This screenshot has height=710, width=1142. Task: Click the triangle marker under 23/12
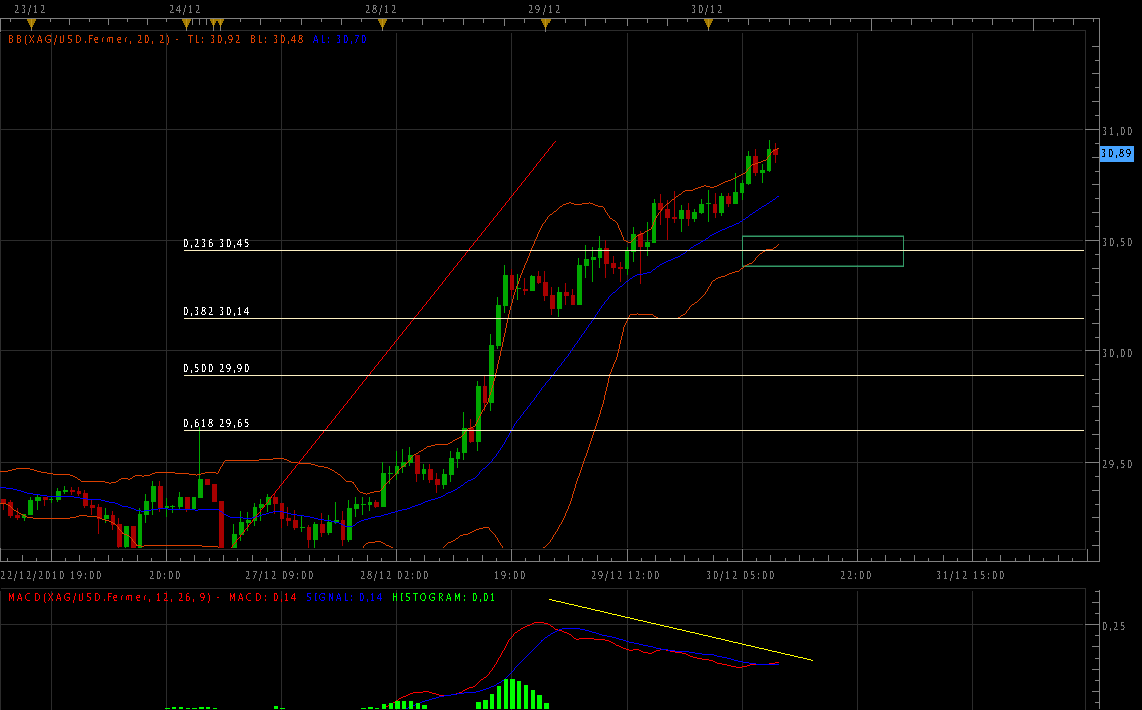pyautogui.click(x=31, y=24)
